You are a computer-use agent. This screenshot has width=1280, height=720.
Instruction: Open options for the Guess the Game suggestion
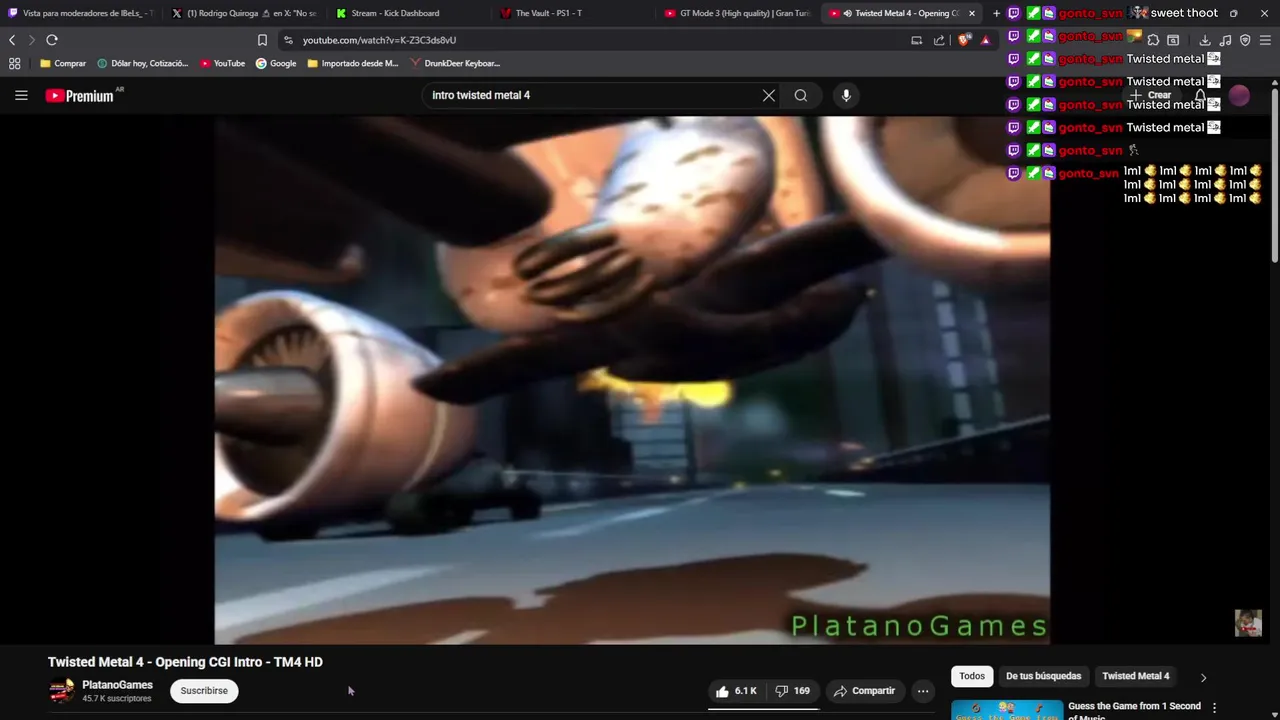pyautogui.click(x=1214, y=708)
